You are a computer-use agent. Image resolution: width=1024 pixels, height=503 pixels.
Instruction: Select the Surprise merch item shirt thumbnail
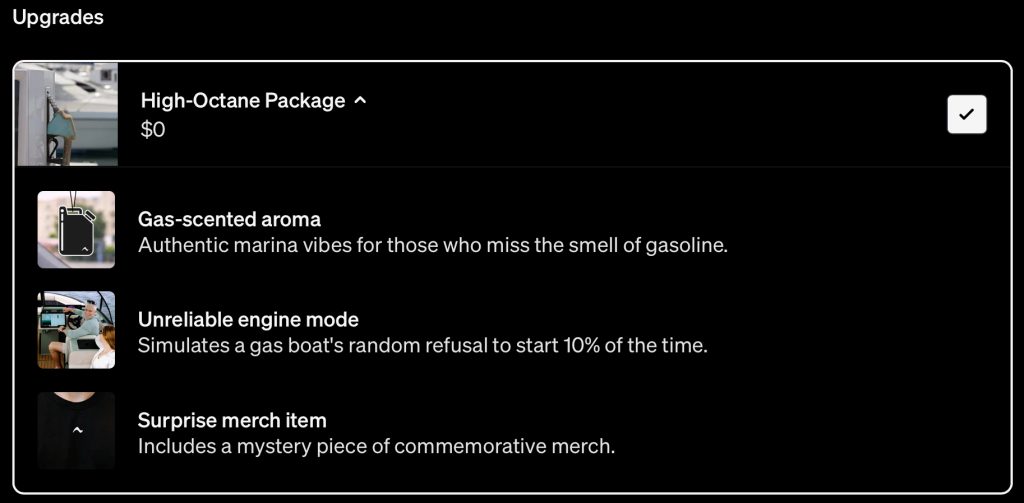pyautogui.click(x=76, y=430)
